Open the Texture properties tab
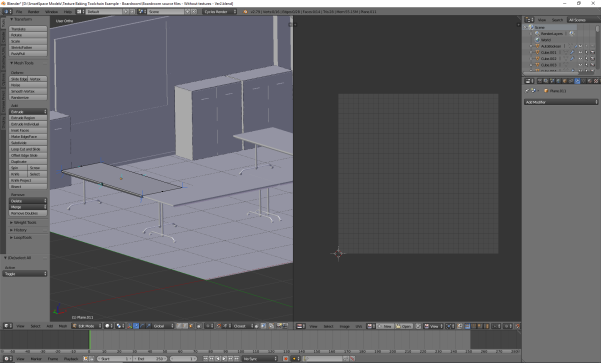601x363 pixels. pos(596,81)
